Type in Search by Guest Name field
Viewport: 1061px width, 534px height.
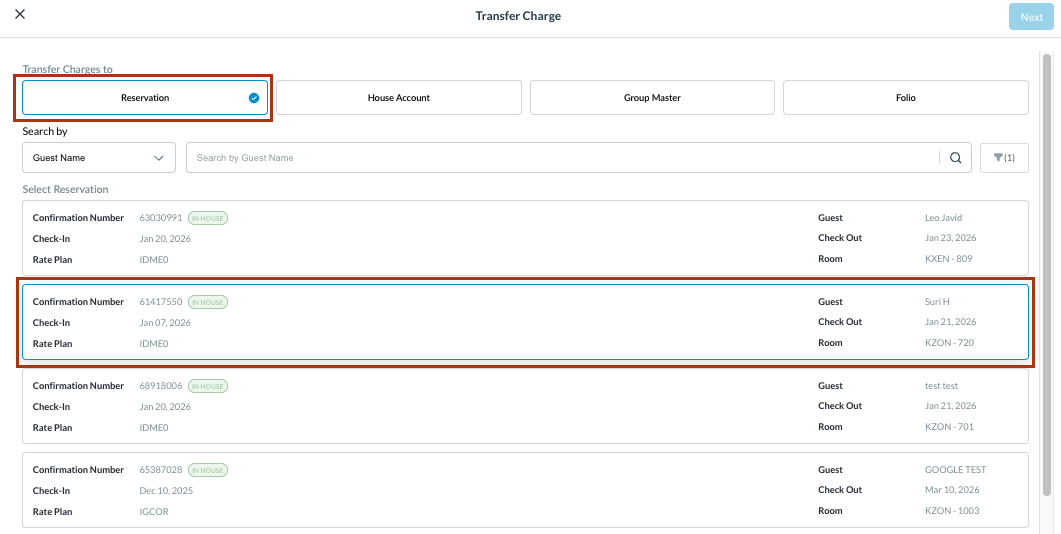click(560, 158)
